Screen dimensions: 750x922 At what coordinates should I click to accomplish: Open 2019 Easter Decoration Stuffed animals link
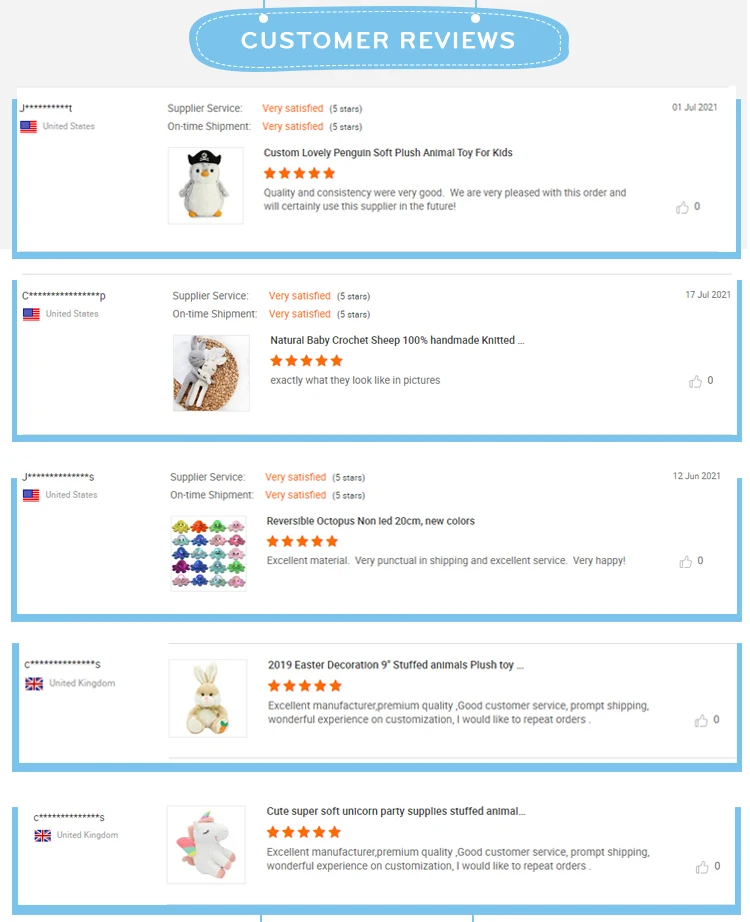(396, 665)
